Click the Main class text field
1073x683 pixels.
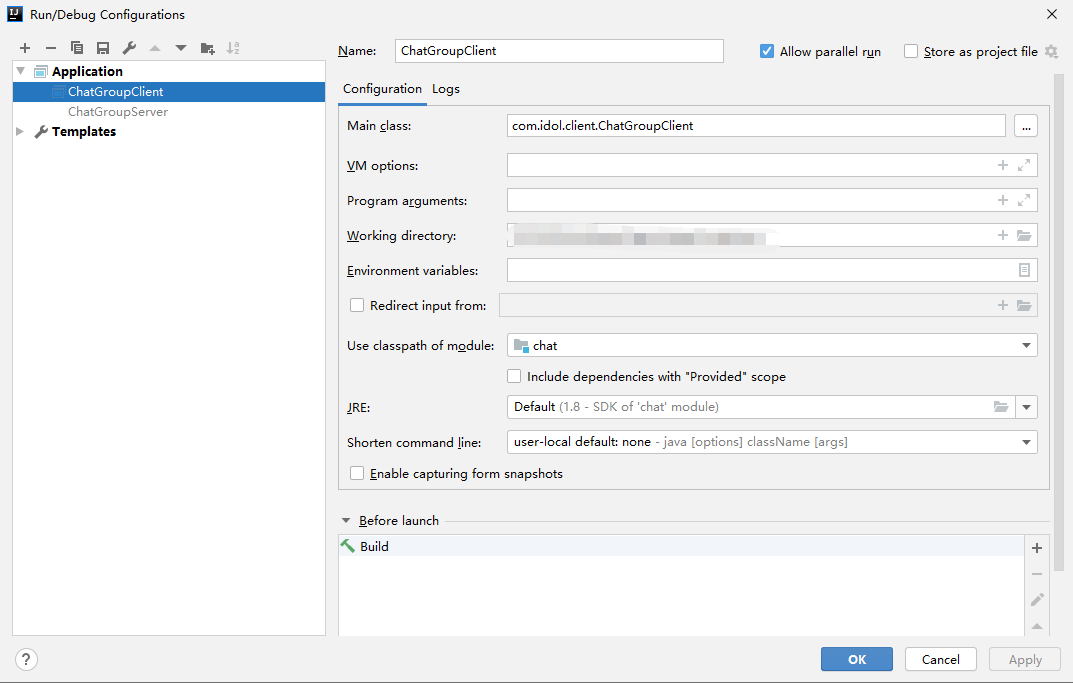(x=756, y=126)
